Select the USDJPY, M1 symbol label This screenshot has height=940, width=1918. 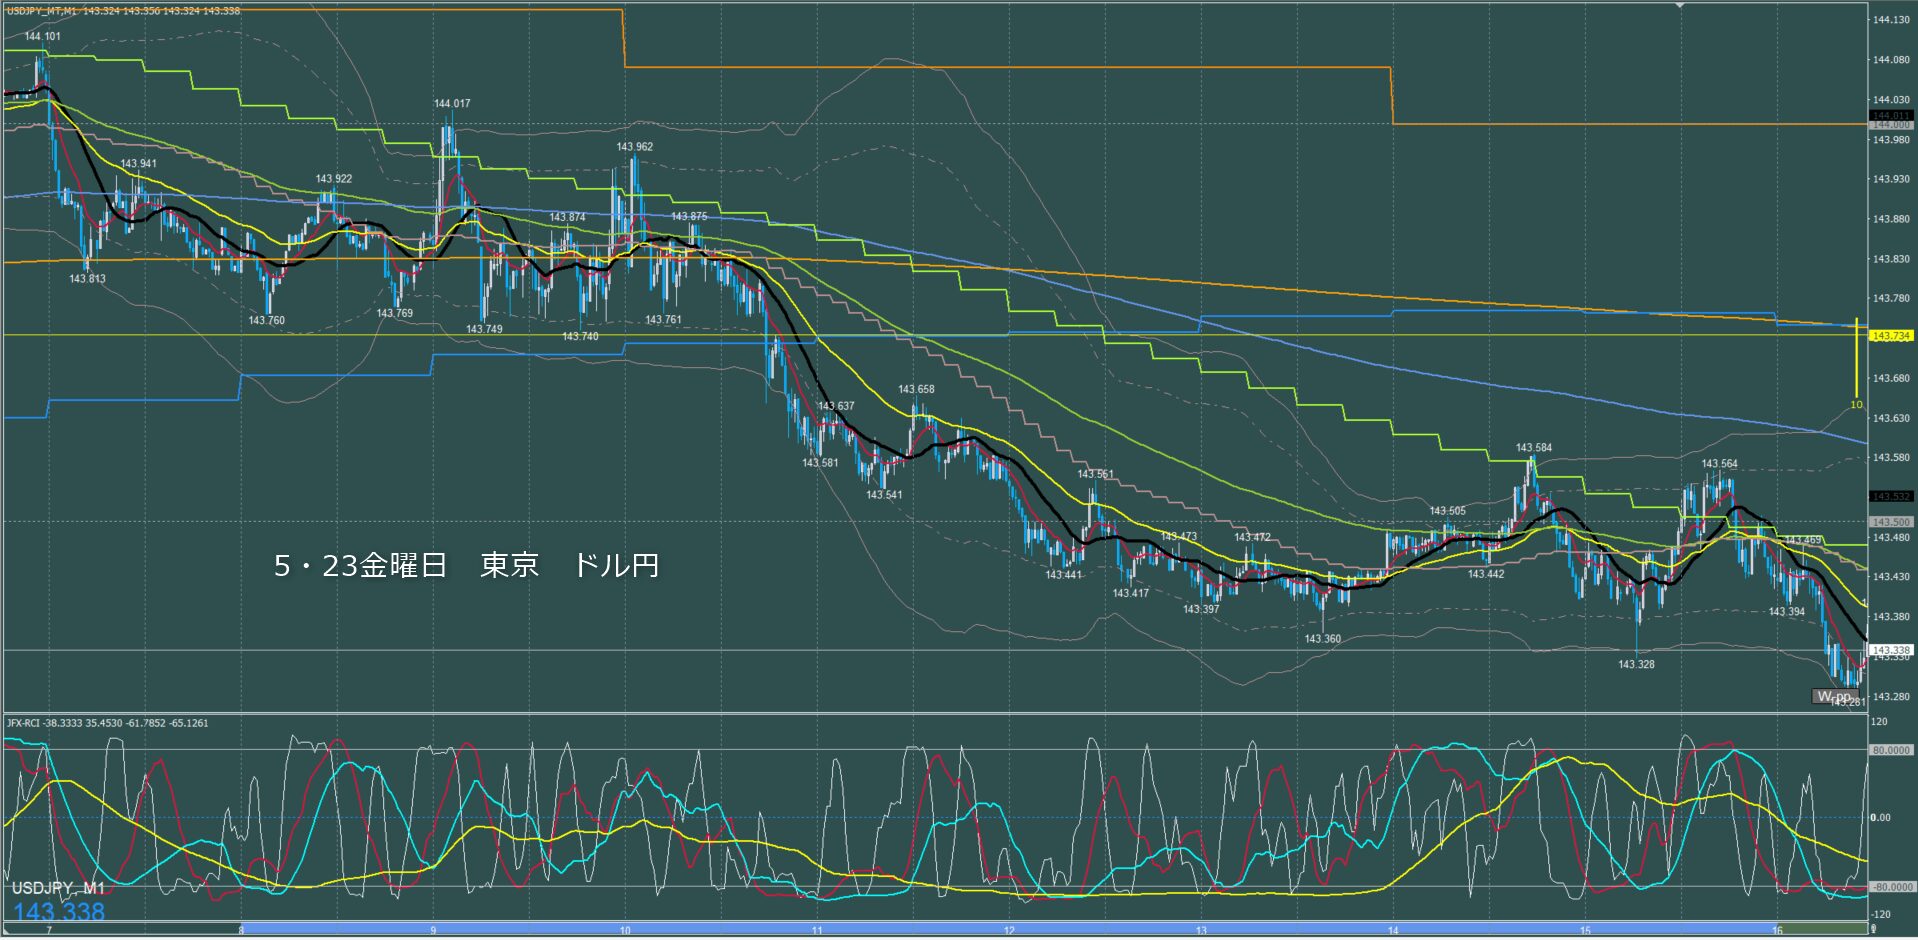58,888
